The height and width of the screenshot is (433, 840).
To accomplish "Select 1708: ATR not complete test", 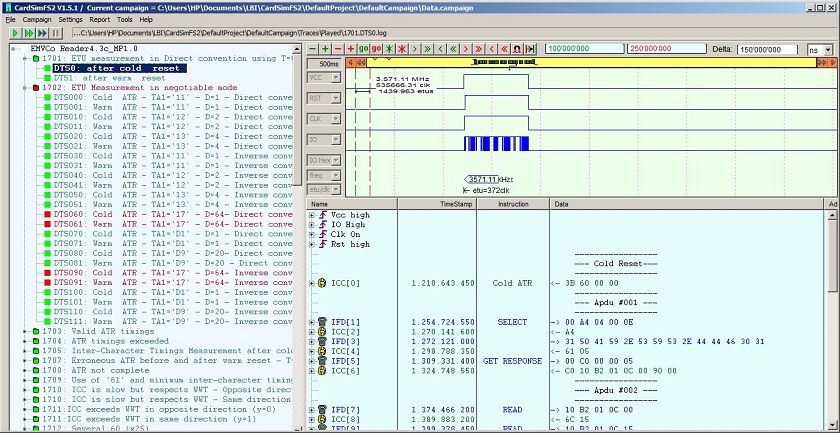I will tap(96, 370).
